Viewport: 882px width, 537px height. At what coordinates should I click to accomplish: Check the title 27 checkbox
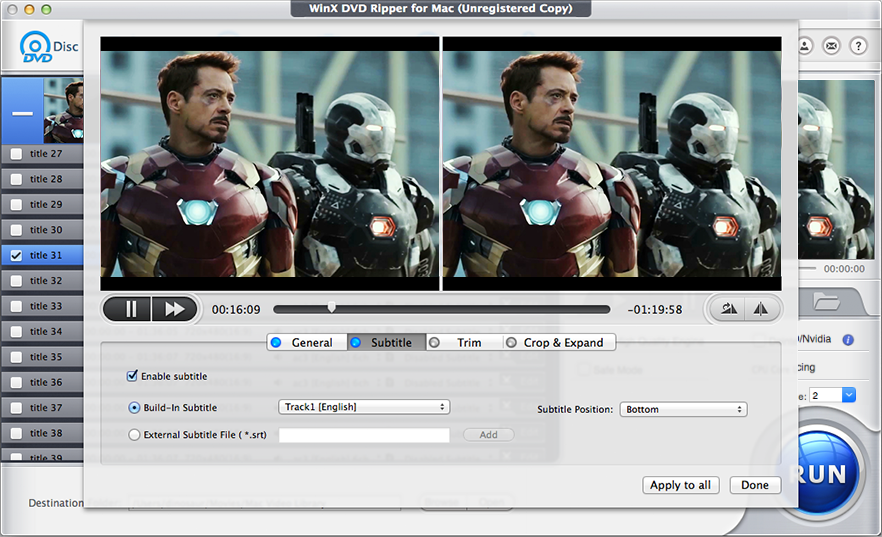[x=16, y=154]
